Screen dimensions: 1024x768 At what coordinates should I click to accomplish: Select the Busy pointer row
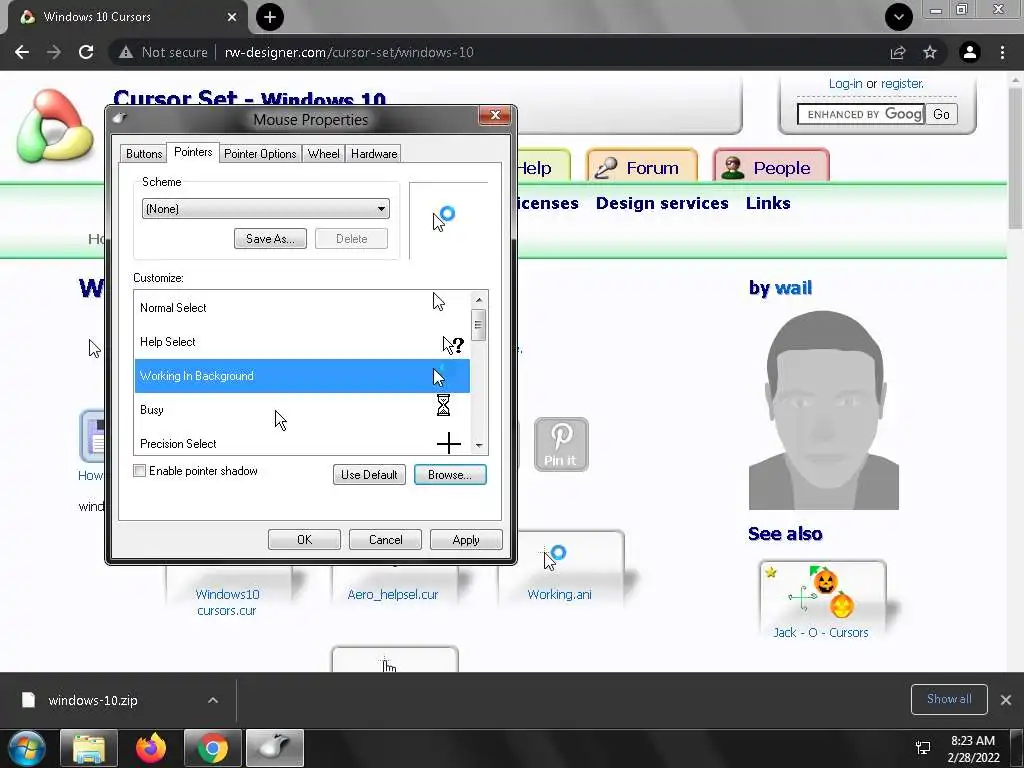tap(302, 409)
